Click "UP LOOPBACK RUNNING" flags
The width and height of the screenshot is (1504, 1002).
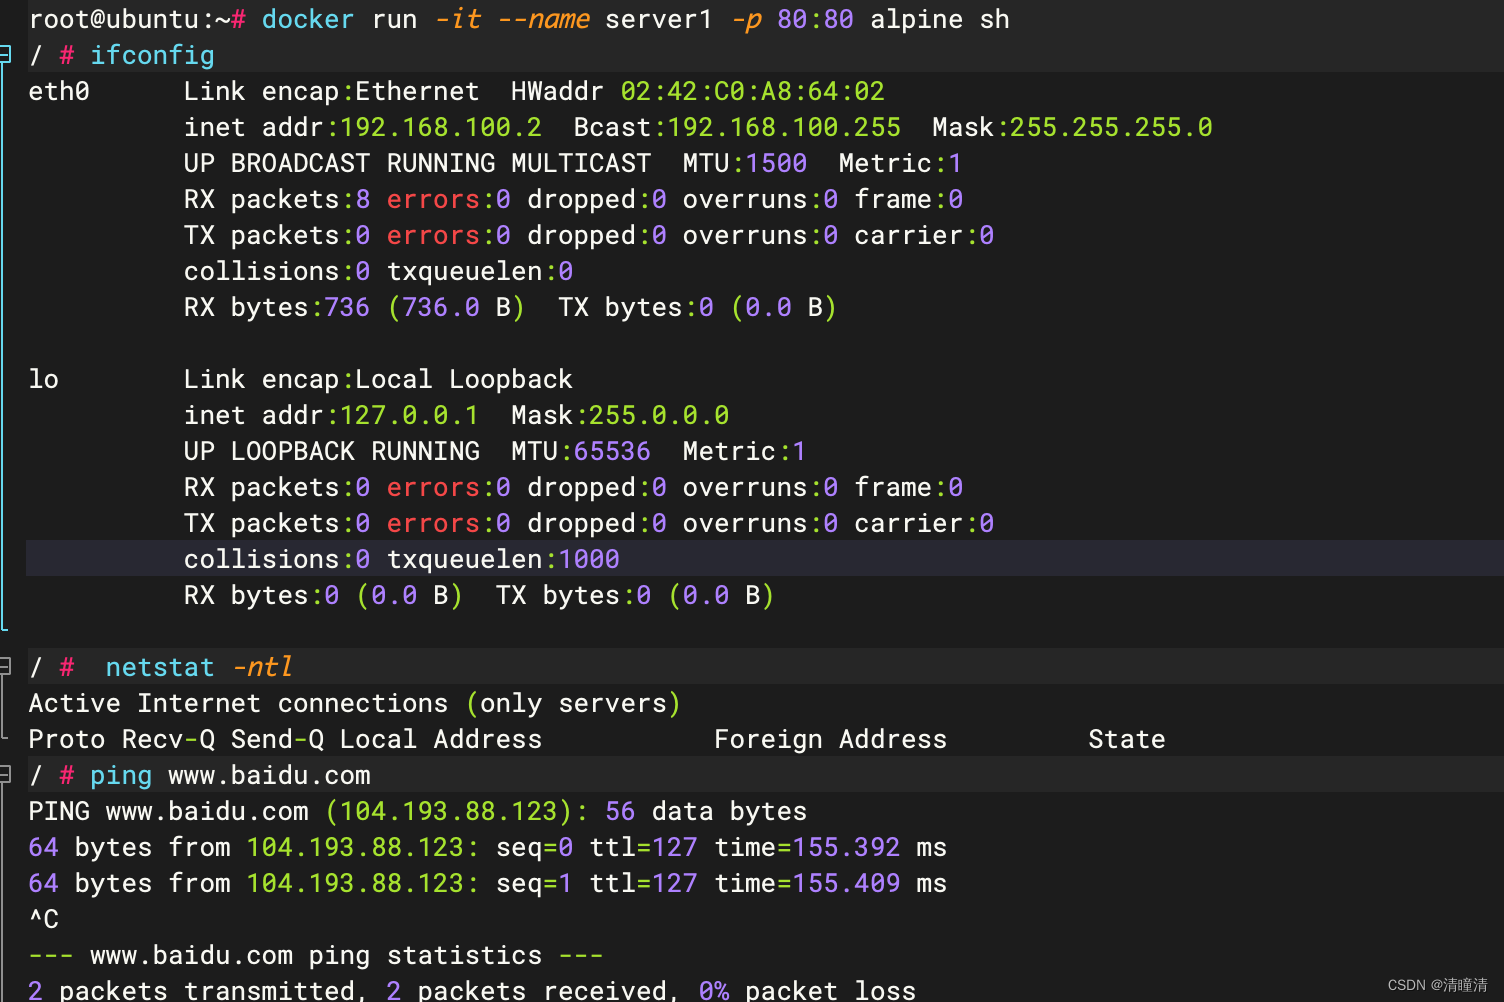331,451
